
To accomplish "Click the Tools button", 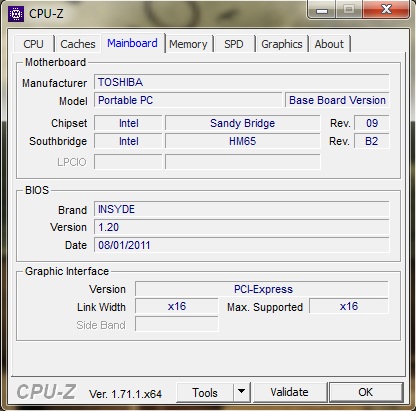I will pyautogui.click(x=205, y=392).
